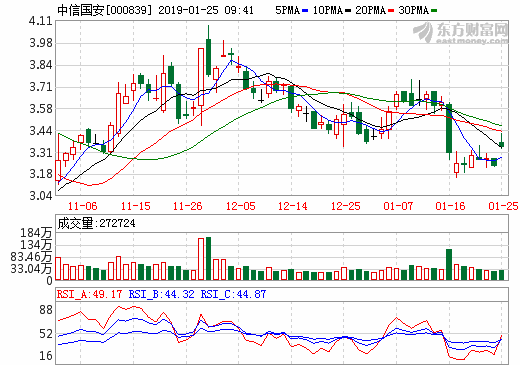Click the 134万 volume axis label
The width and height of the screenshot is (520, 365).
[x=36, y=245]
